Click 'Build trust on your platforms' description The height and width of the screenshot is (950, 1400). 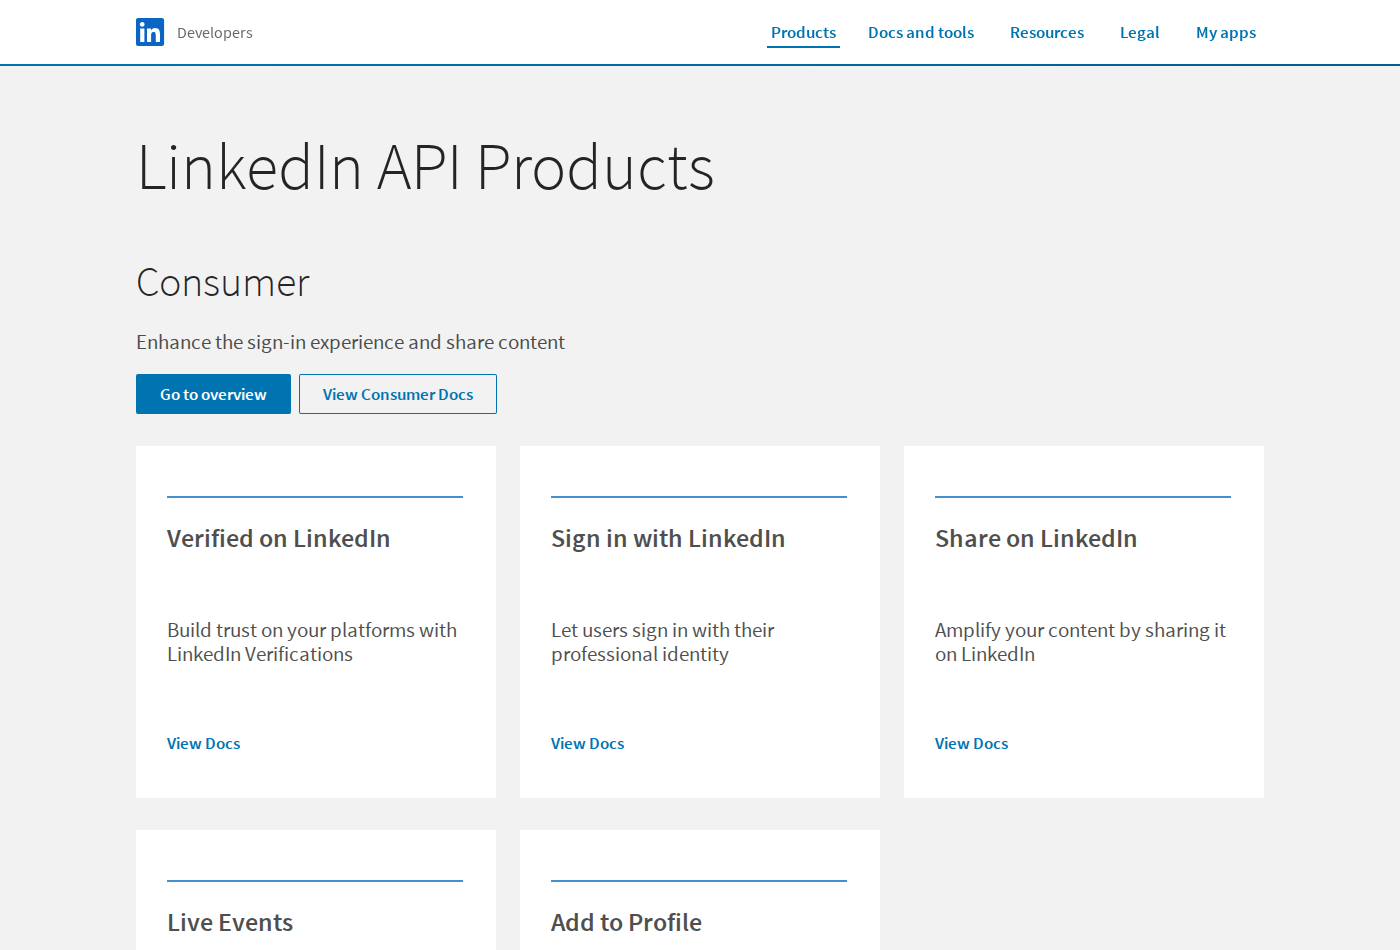coord(312,642)
